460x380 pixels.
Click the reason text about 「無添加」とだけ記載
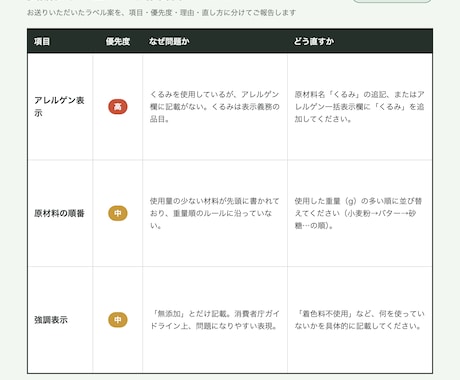[215, 320]
